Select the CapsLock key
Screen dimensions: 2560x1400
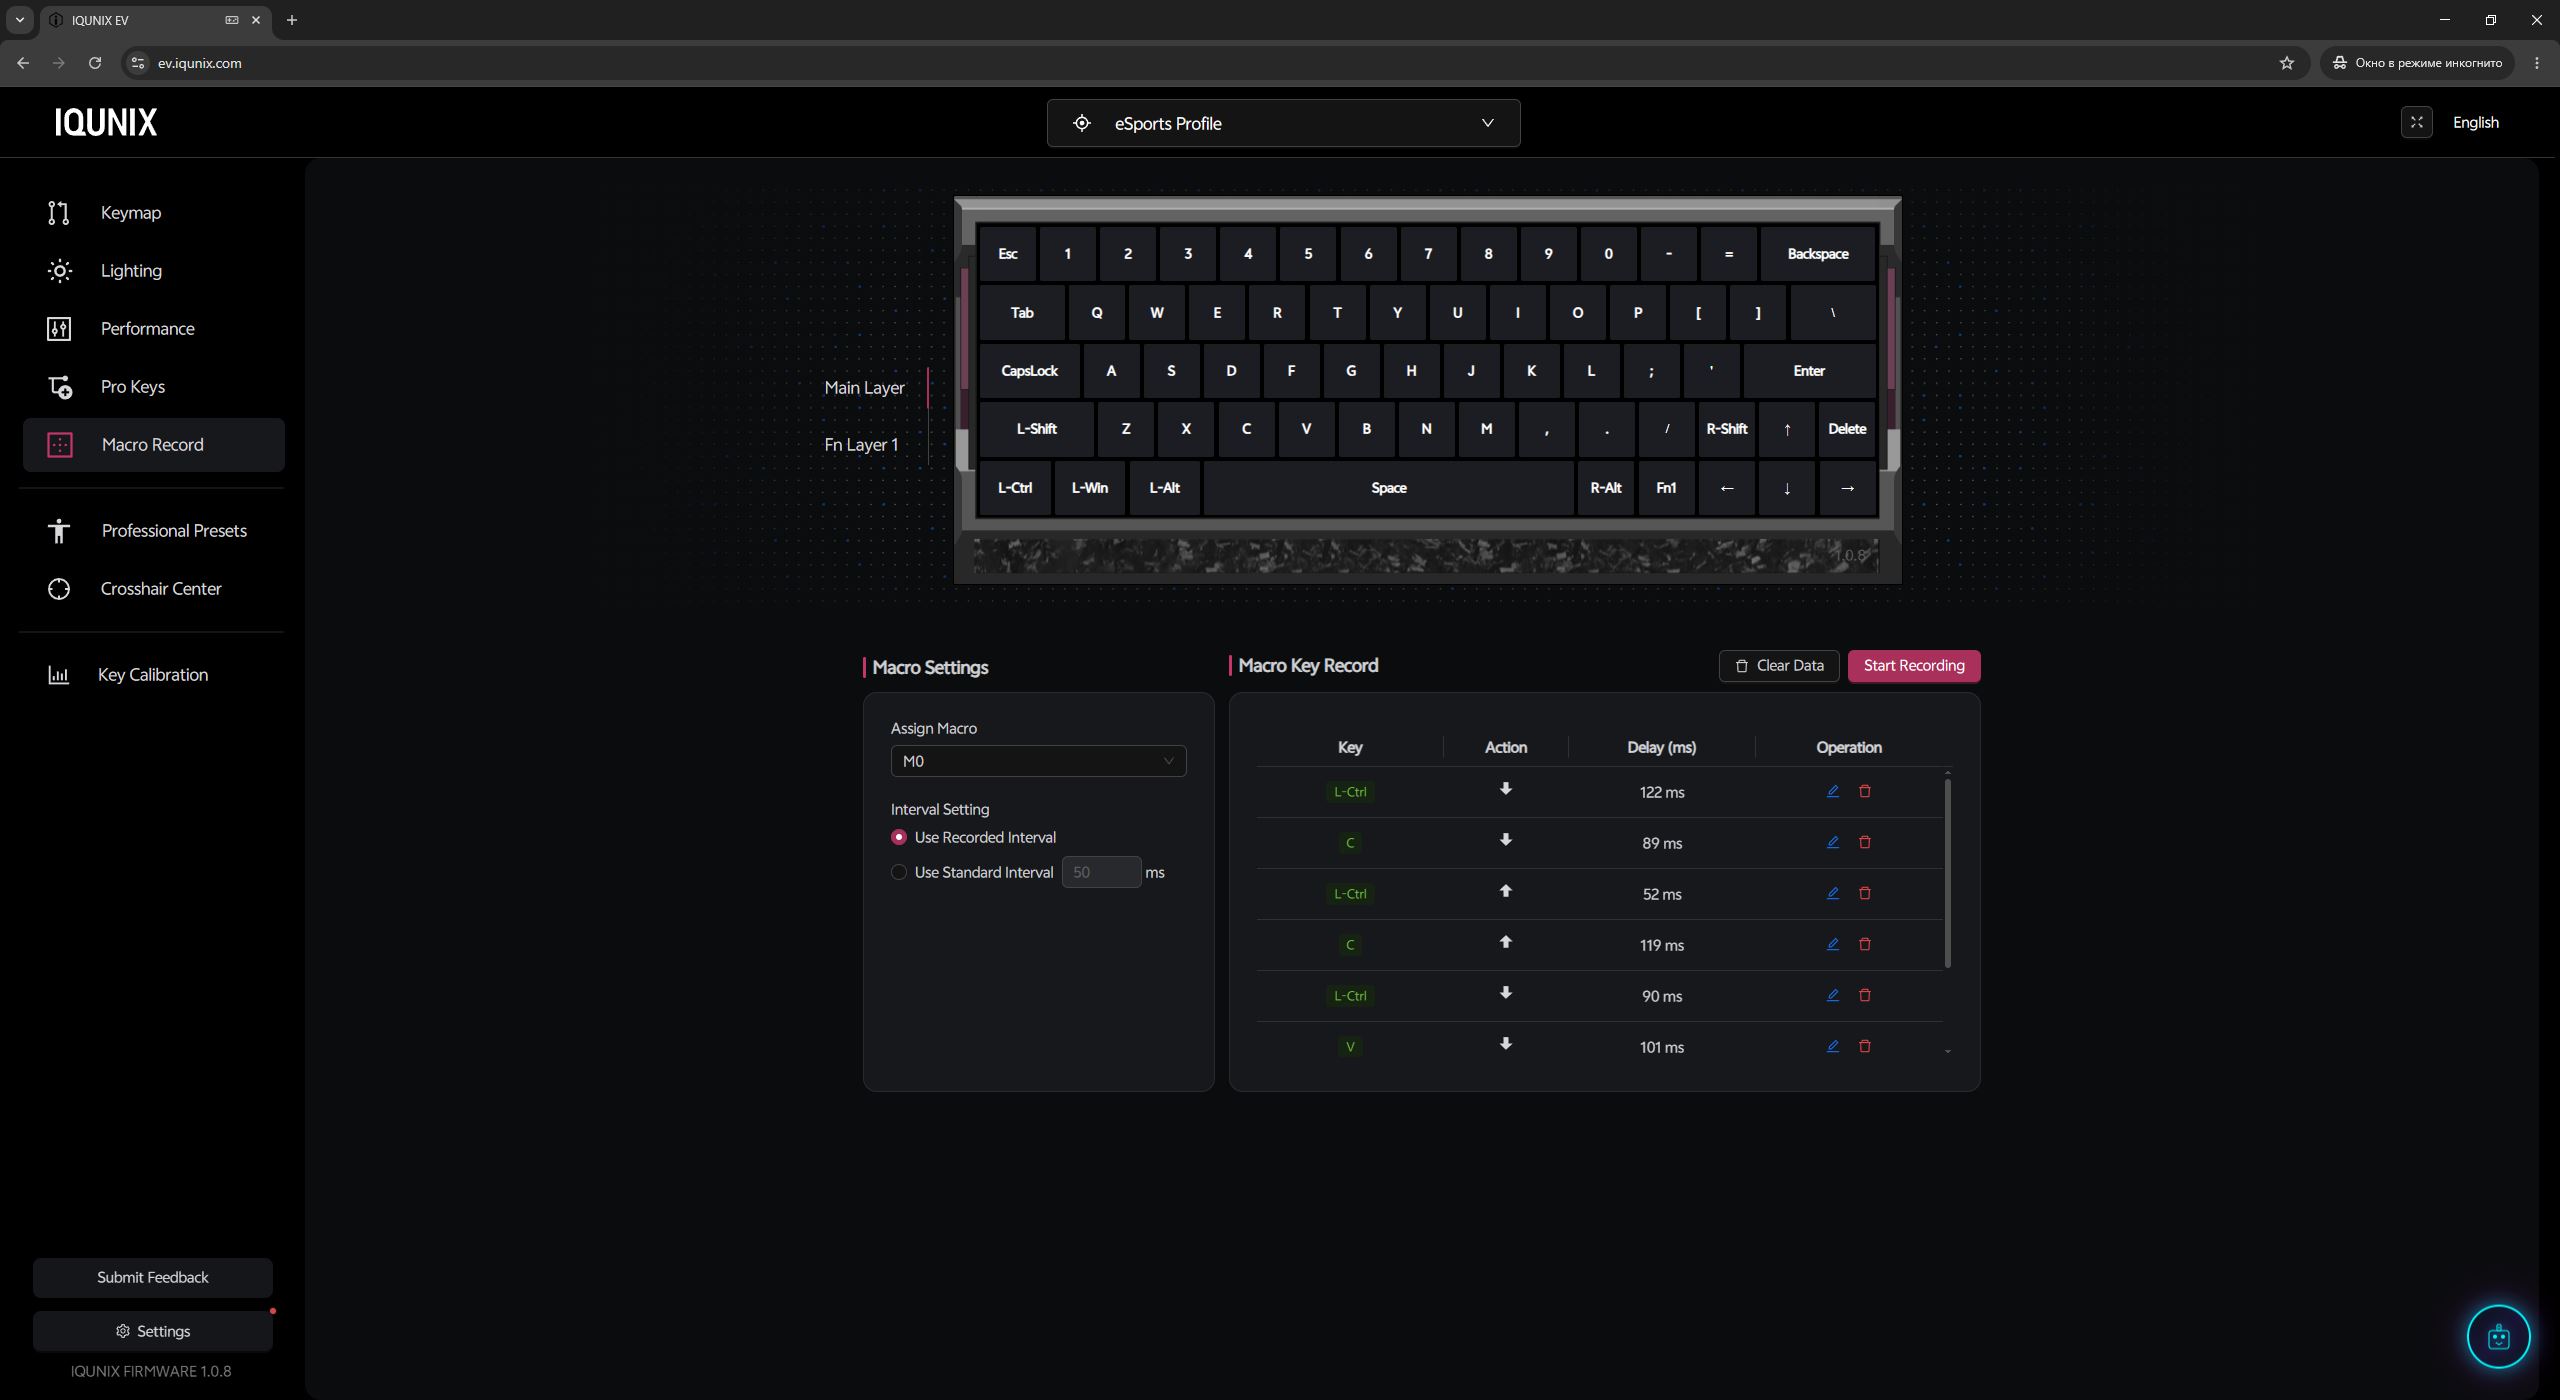[x=1029, y=371]
